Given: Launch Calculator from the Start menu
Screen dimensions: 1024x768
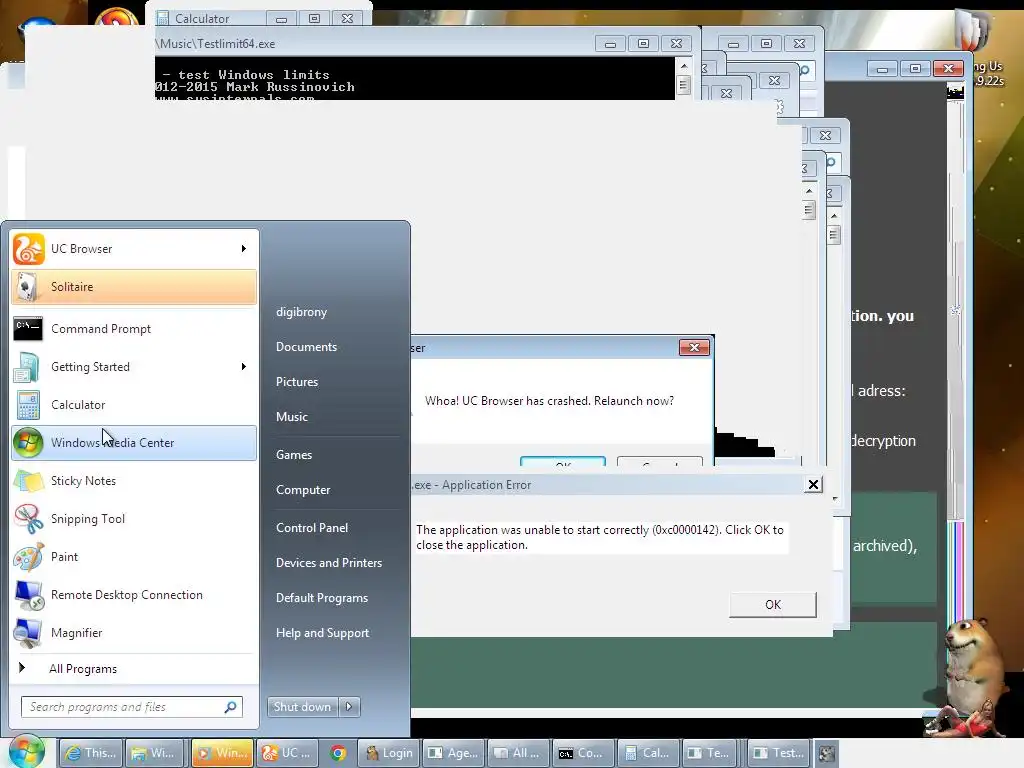Looking at the screenshot, I should [x=134, y=405].
